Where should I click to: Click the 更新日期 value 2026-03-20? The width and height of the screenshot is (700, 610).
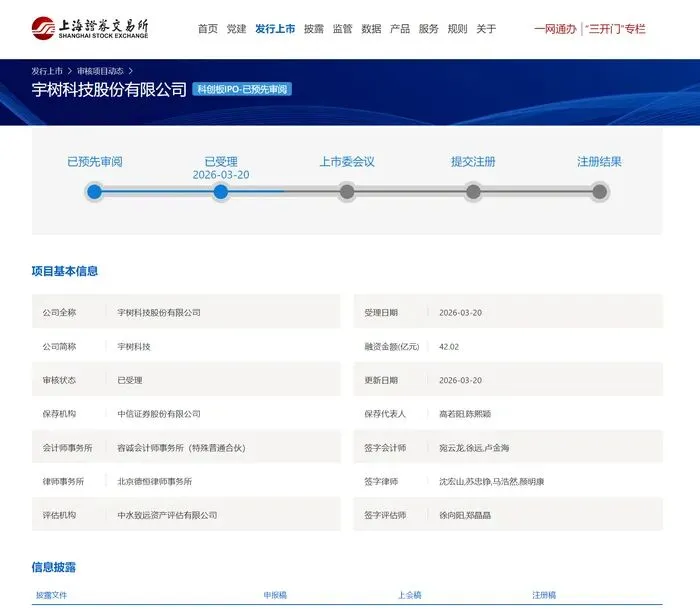[x=460, y=380]
